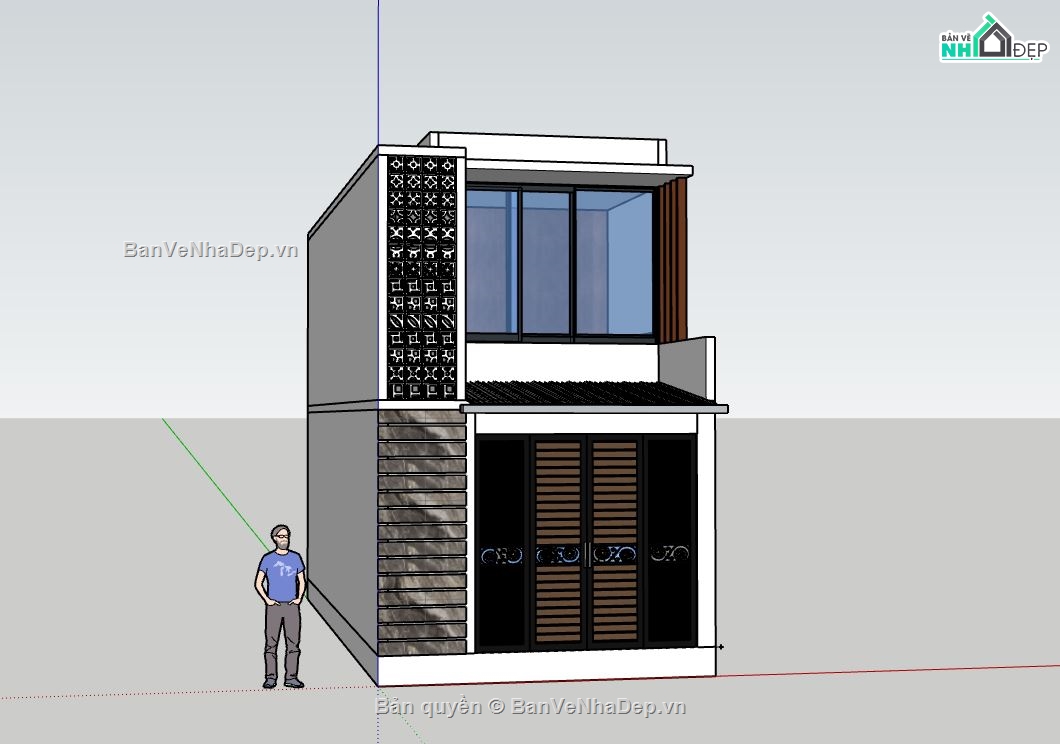Select the decorative breeze block screen panel
1060x744 pixels.
coord(422,276)
